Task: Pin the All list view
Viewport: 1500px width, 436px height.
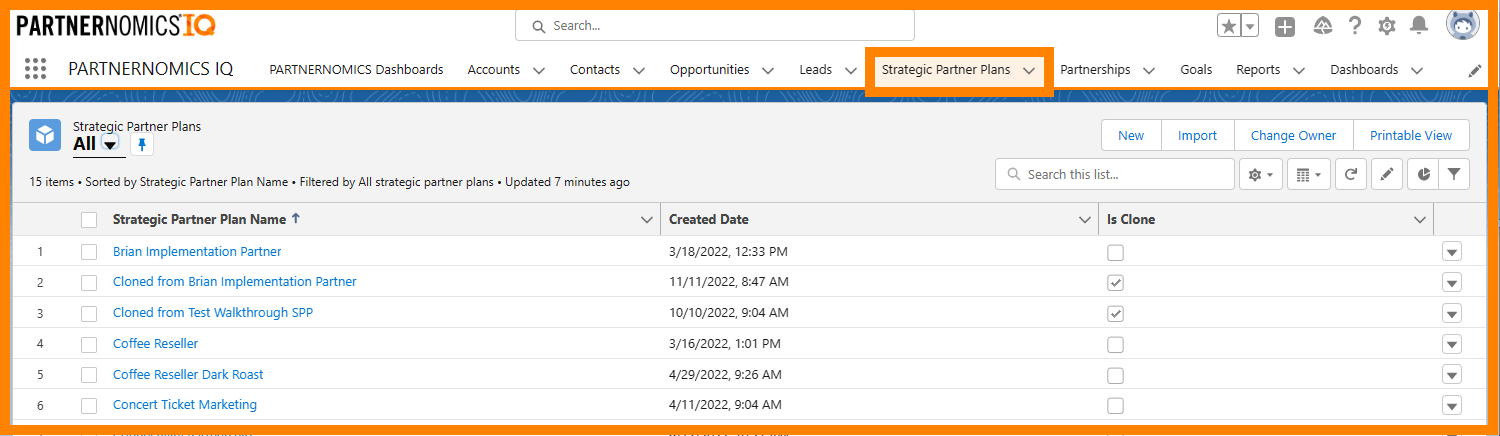Action: (142, 145)
